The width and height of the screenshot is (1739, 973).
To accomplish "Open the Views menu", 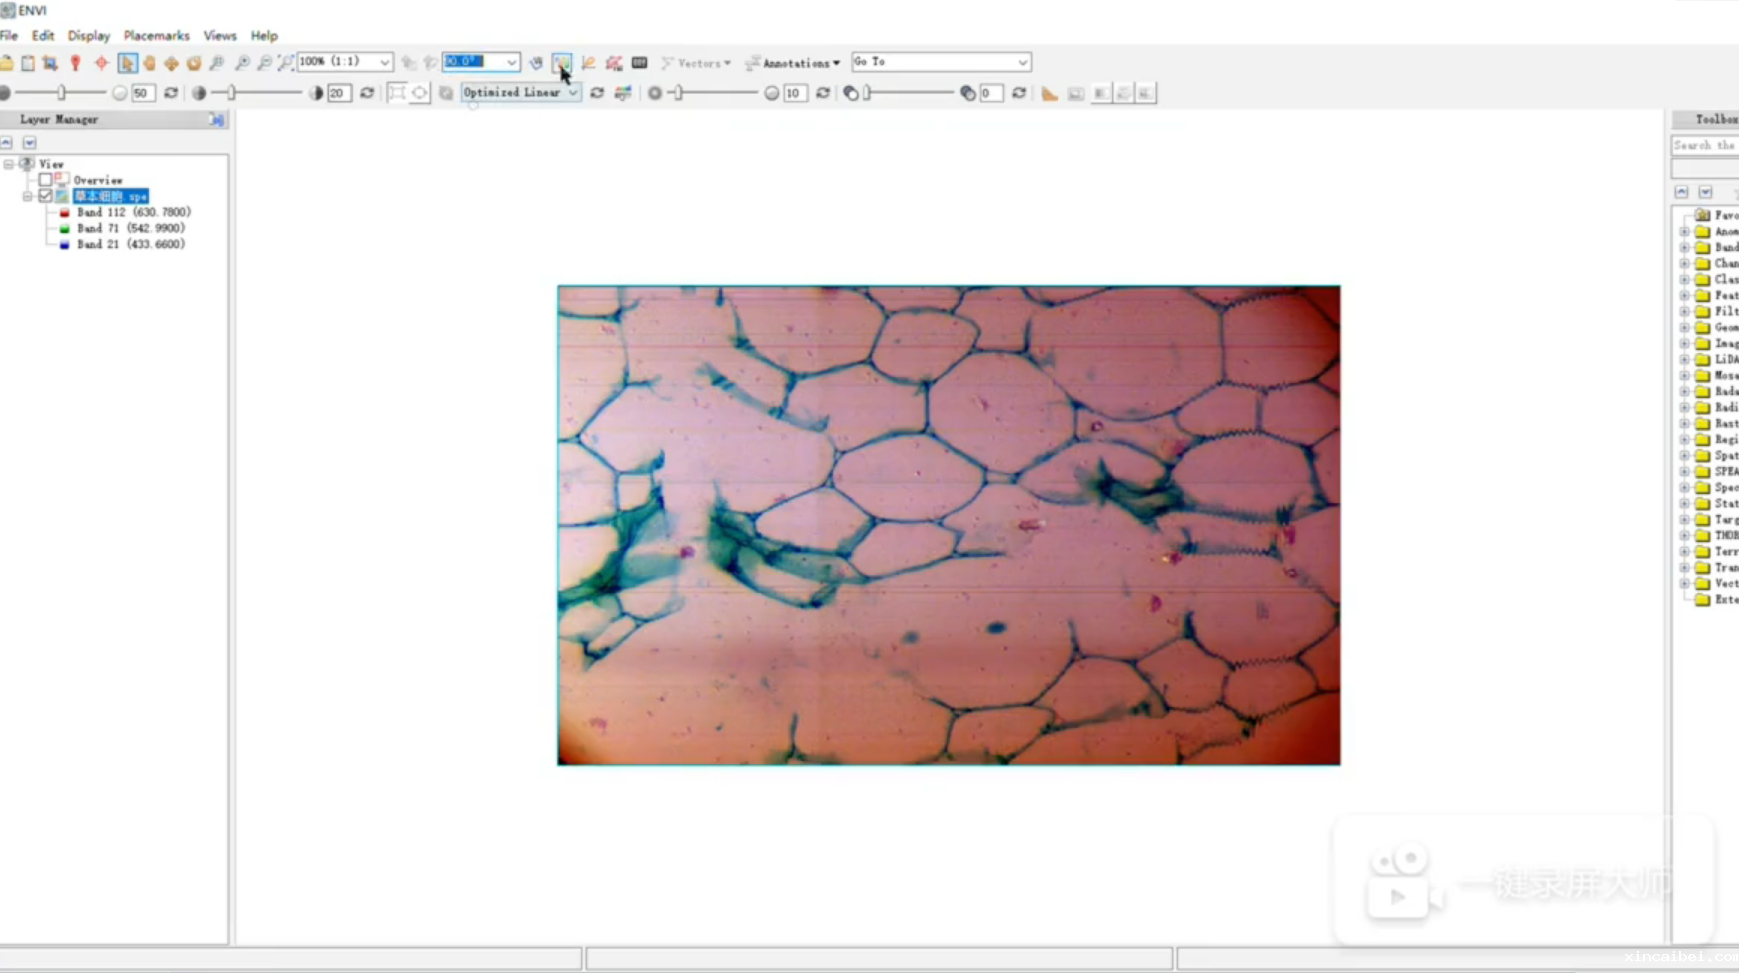I will tap(220, 36).
